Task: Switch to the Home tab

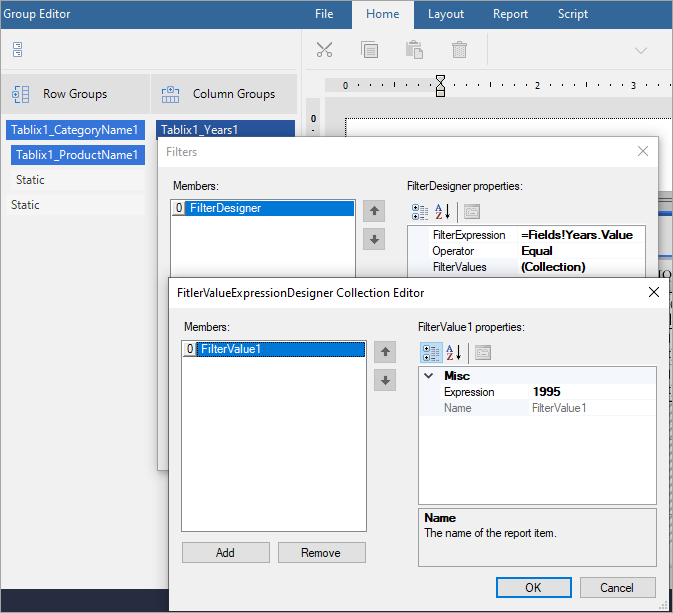Action: pos(382,14)
